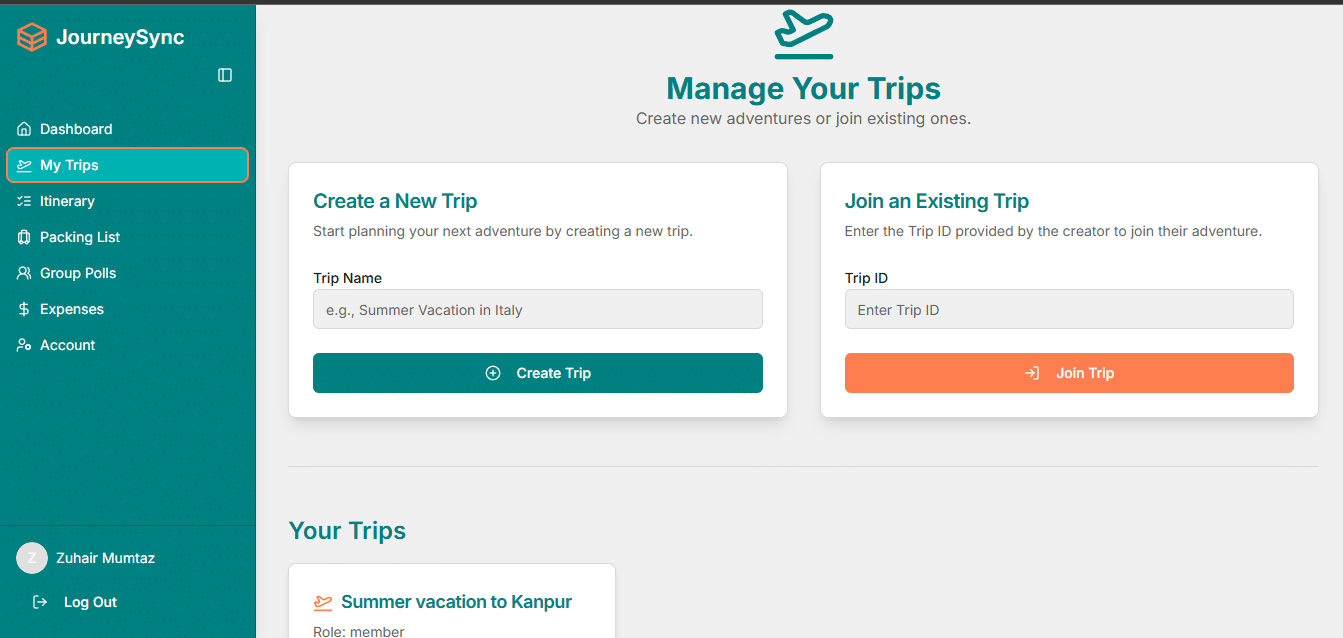This screenshot has width=1343, height=638.
Task: Click the Group Polls people icon
Action: pyautogui.click(x=24, y=273)
